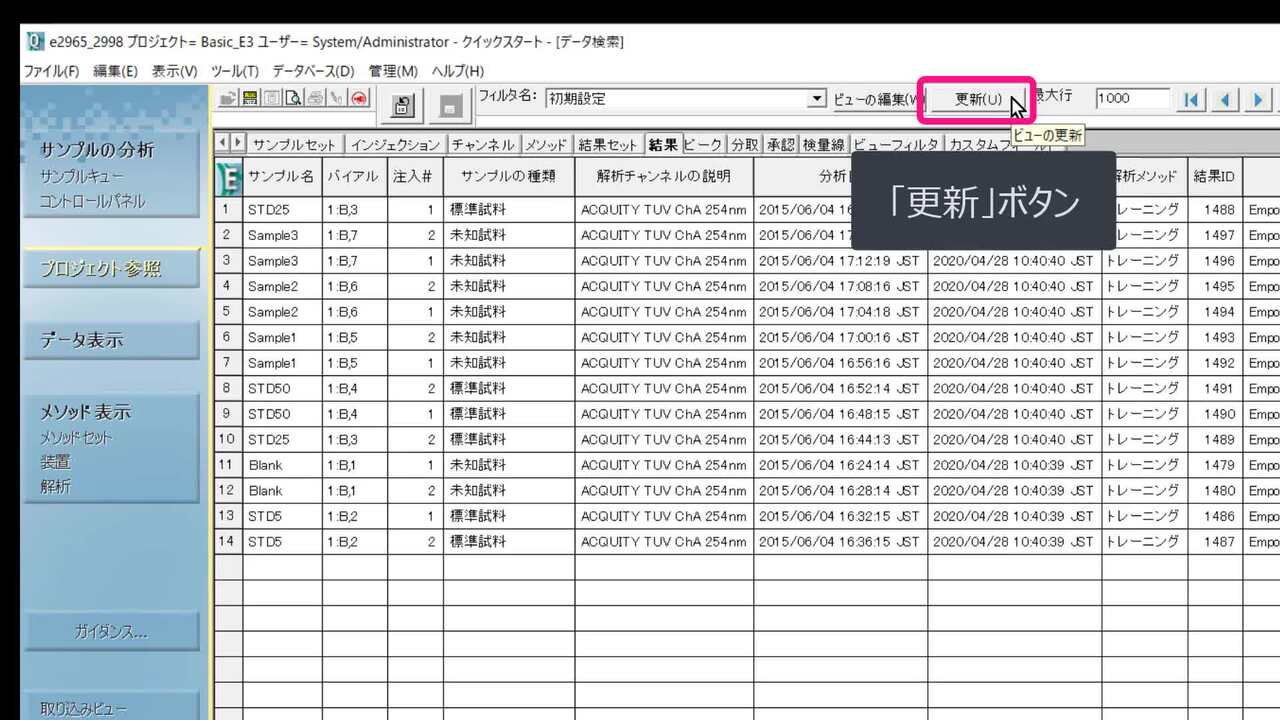
Task: Expand the フィルタ名 dropdown arrow
Action: (x=818, y=98)
